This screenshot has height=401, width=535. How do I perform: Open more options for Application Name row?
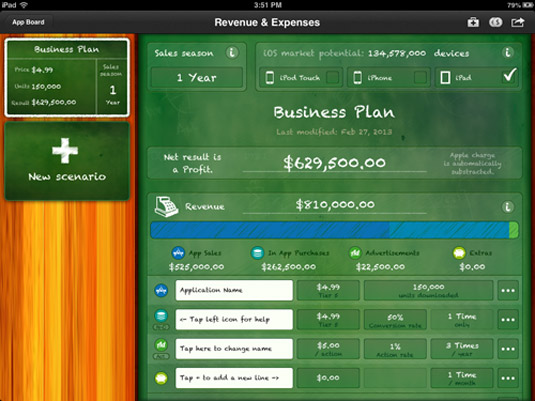tap(508, 290)
